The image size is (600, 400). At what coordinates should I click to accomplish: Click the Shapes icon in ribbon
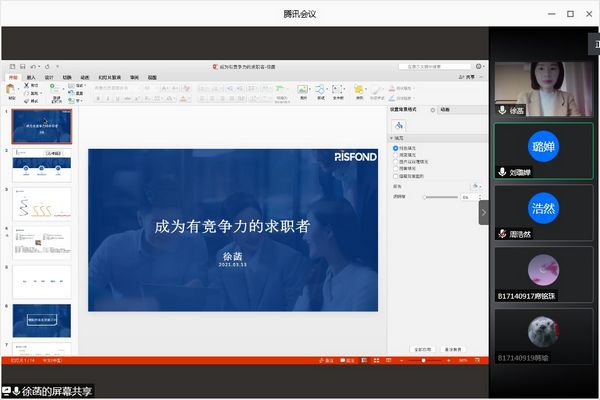pyautogui.click(x=321, y=90)
